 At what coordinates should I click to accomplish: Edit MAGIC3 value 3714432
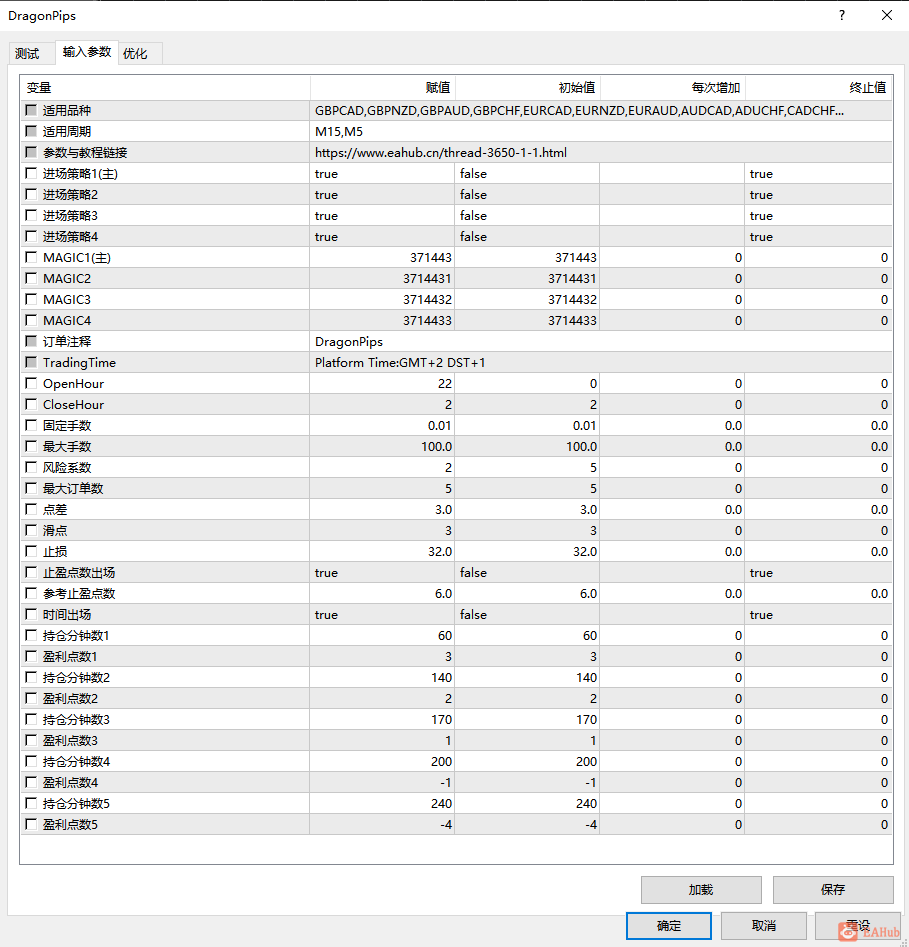(382, 300)
